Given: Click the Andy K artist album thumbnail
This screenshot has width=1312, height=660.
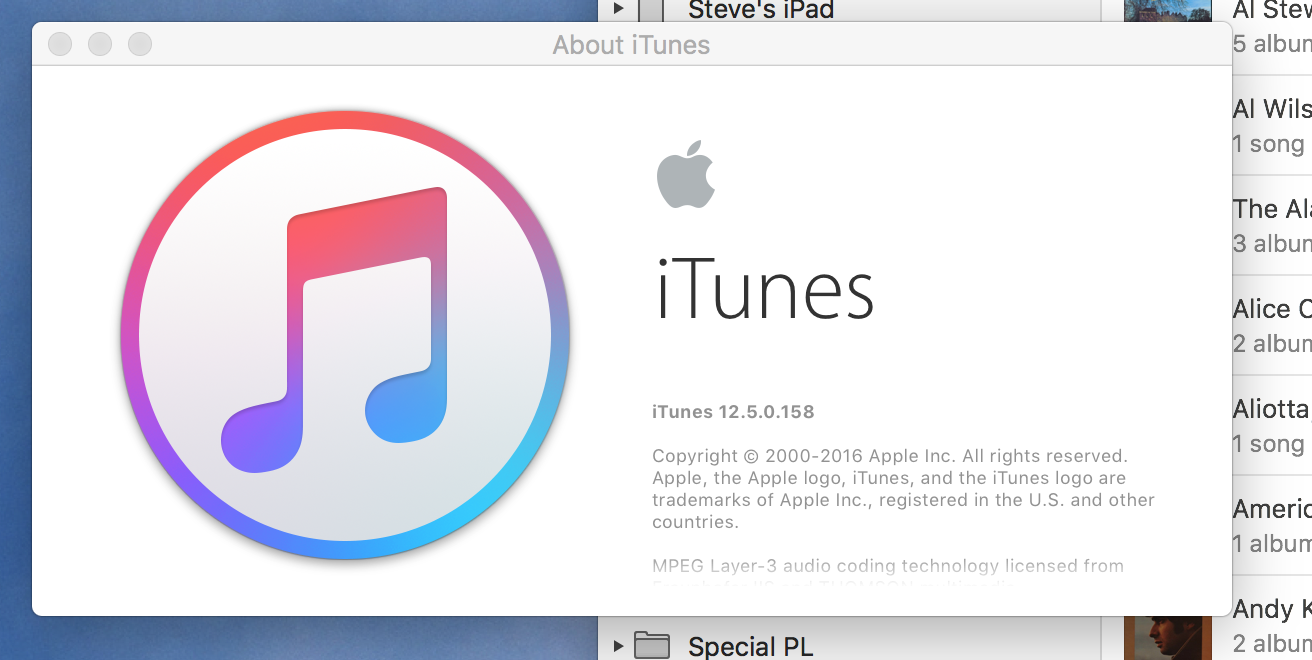Looking at the screenshot, I should pos(1168,638).
